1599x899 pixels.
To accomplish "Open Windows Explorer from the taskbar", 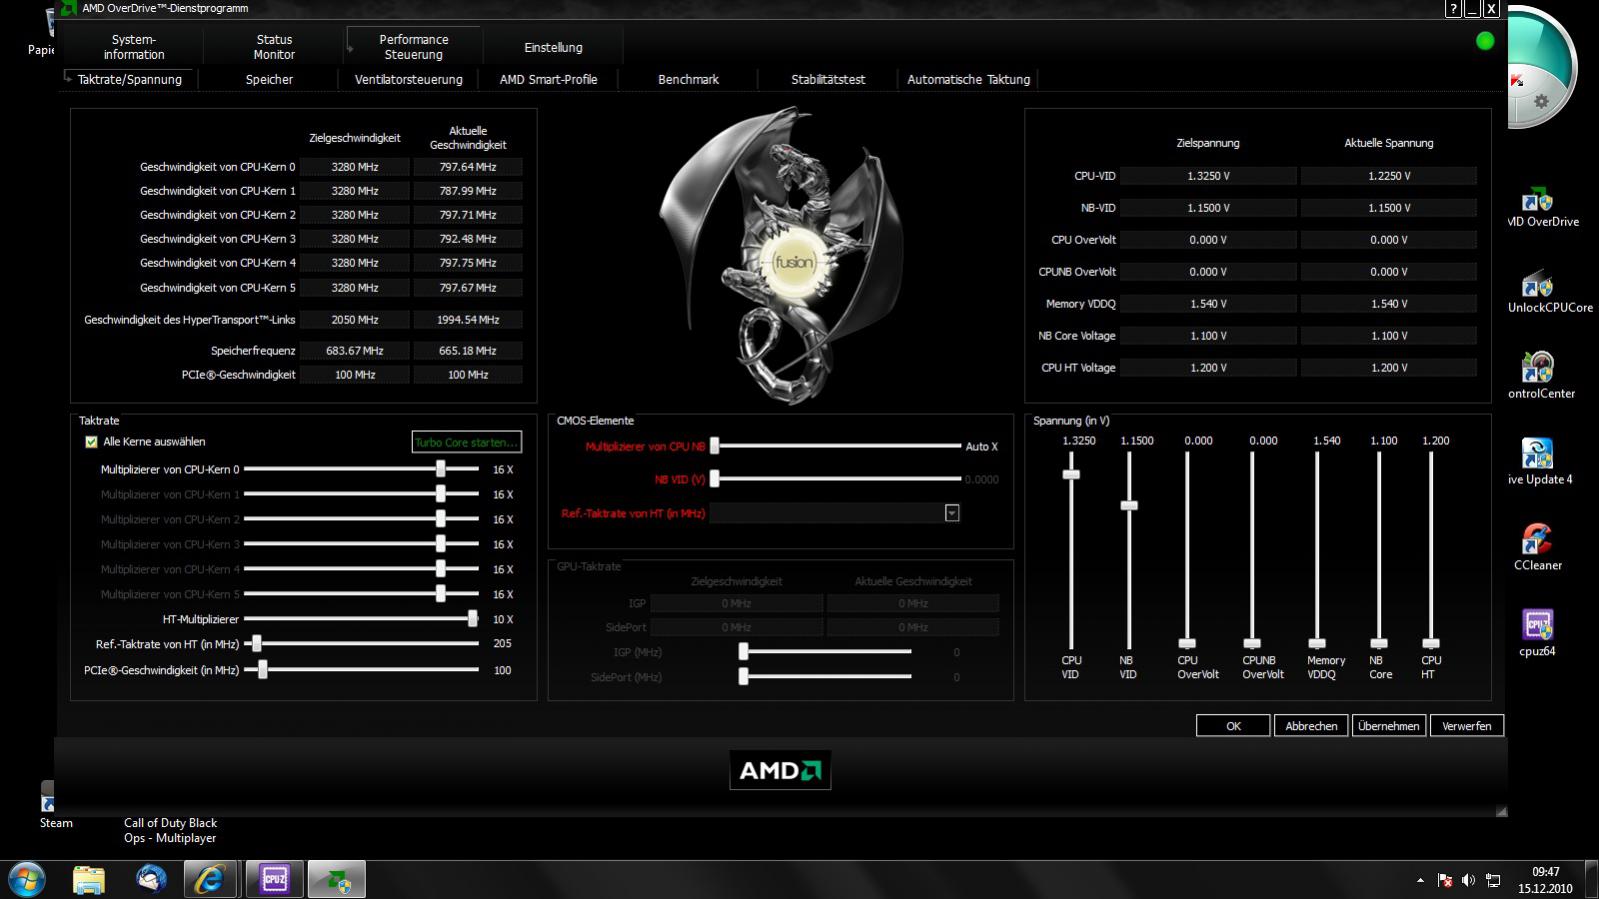I will (89, 879).
